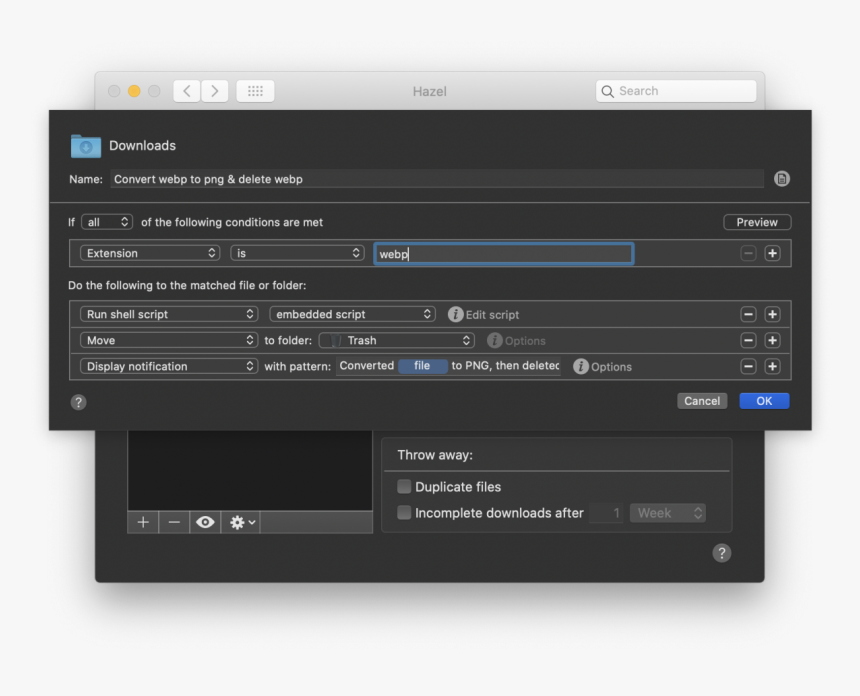Add a condition after the Extension row

tap(772, 253)
